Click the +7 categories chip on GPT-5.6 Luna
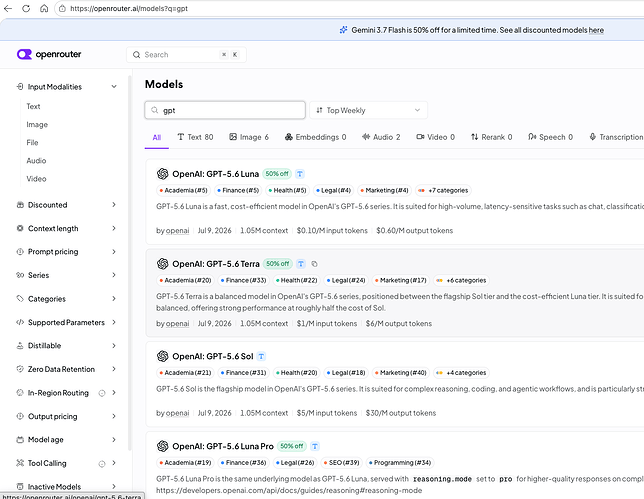The height and width of the screenshot is (499, 644). (x=443, y=190)
